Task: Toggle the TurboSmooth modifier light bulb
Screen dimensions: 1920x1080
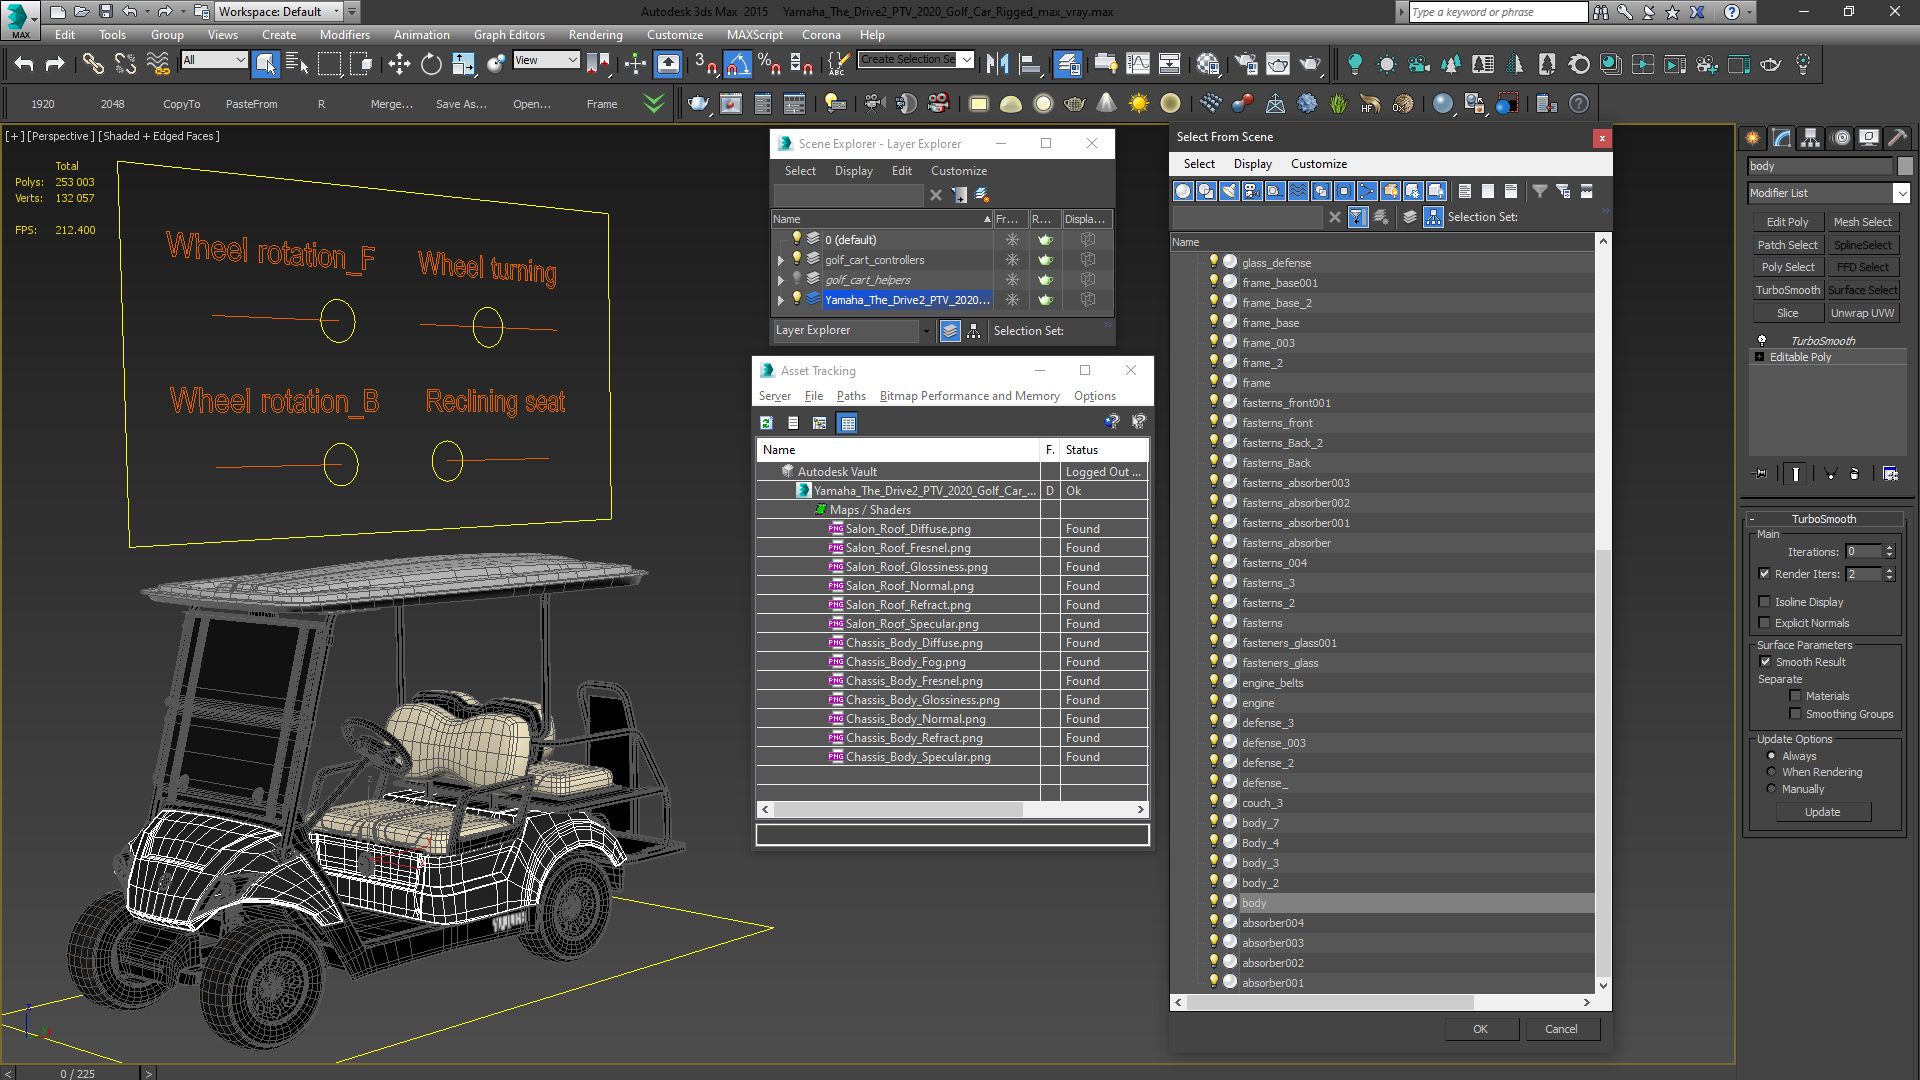Action: [x=1762, y=341]
